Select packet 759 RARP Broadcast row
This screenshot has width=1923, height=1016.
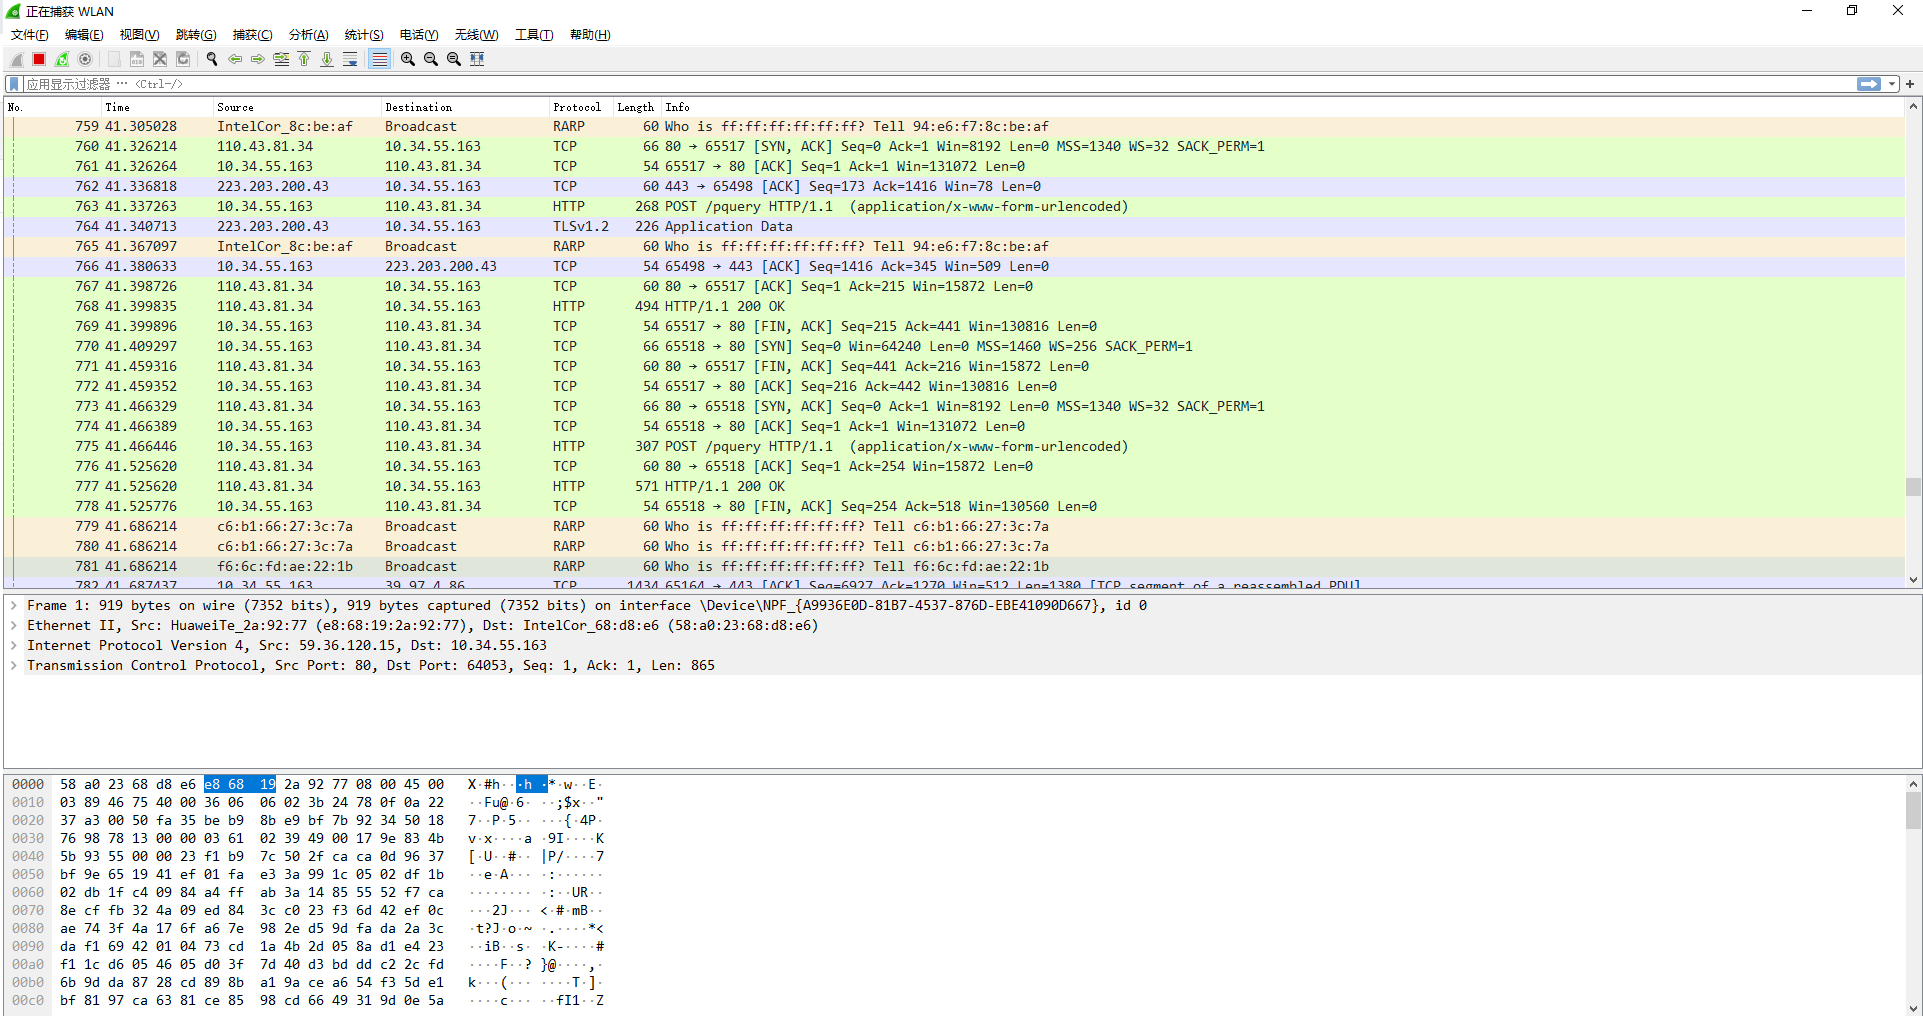[x=954, y=126]
